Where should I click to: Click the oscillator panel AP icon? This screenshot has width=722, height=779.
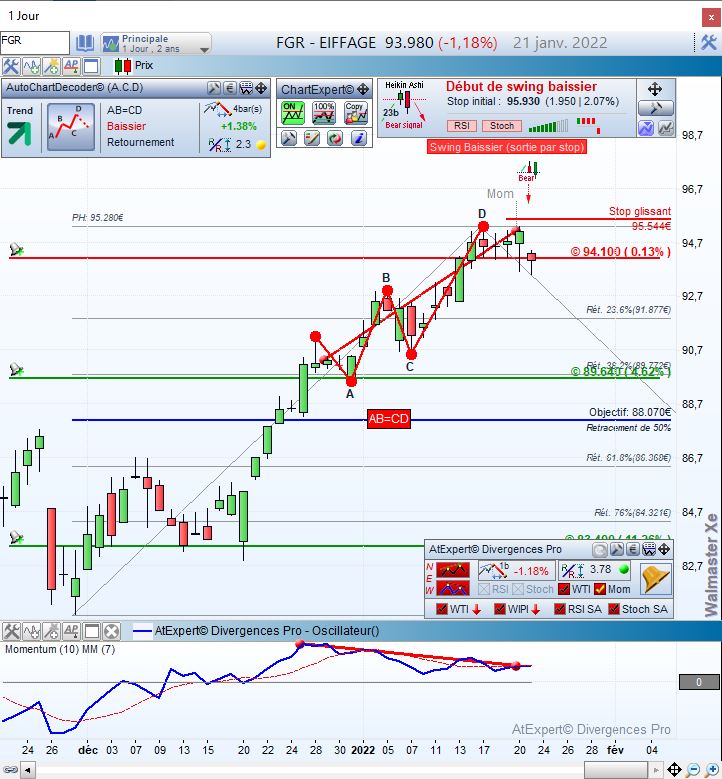(71, 631)
